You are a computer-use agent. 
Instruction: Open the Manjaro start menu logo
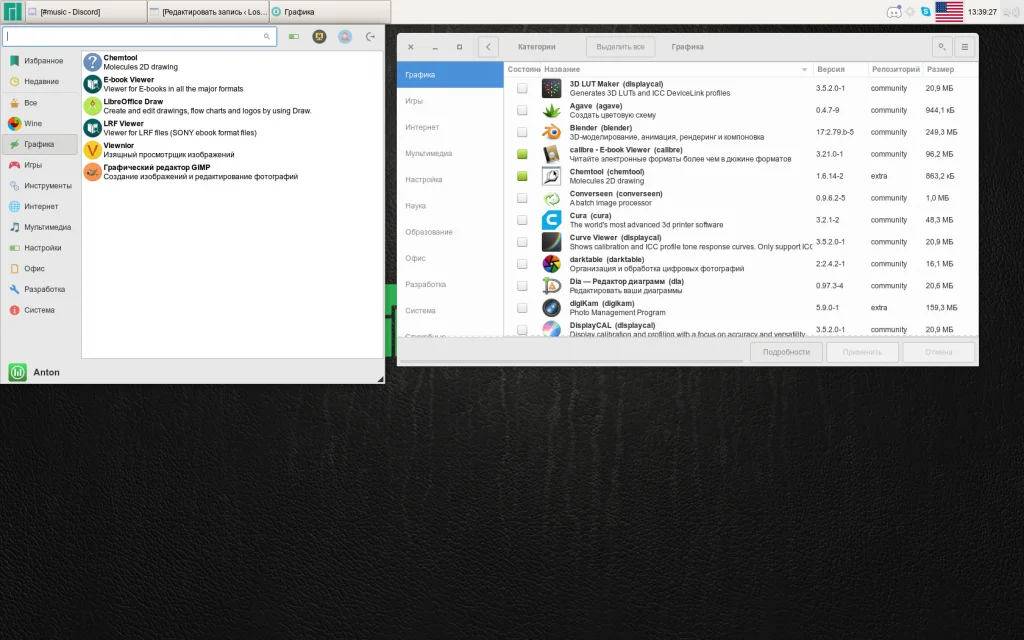12,11
